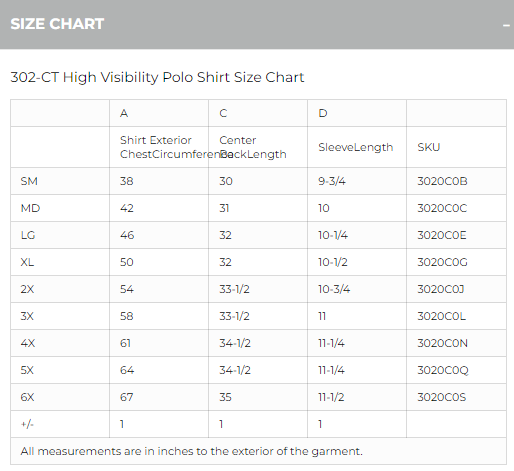Collapse the Size Chart section with minus icon

tap(506, 25)
